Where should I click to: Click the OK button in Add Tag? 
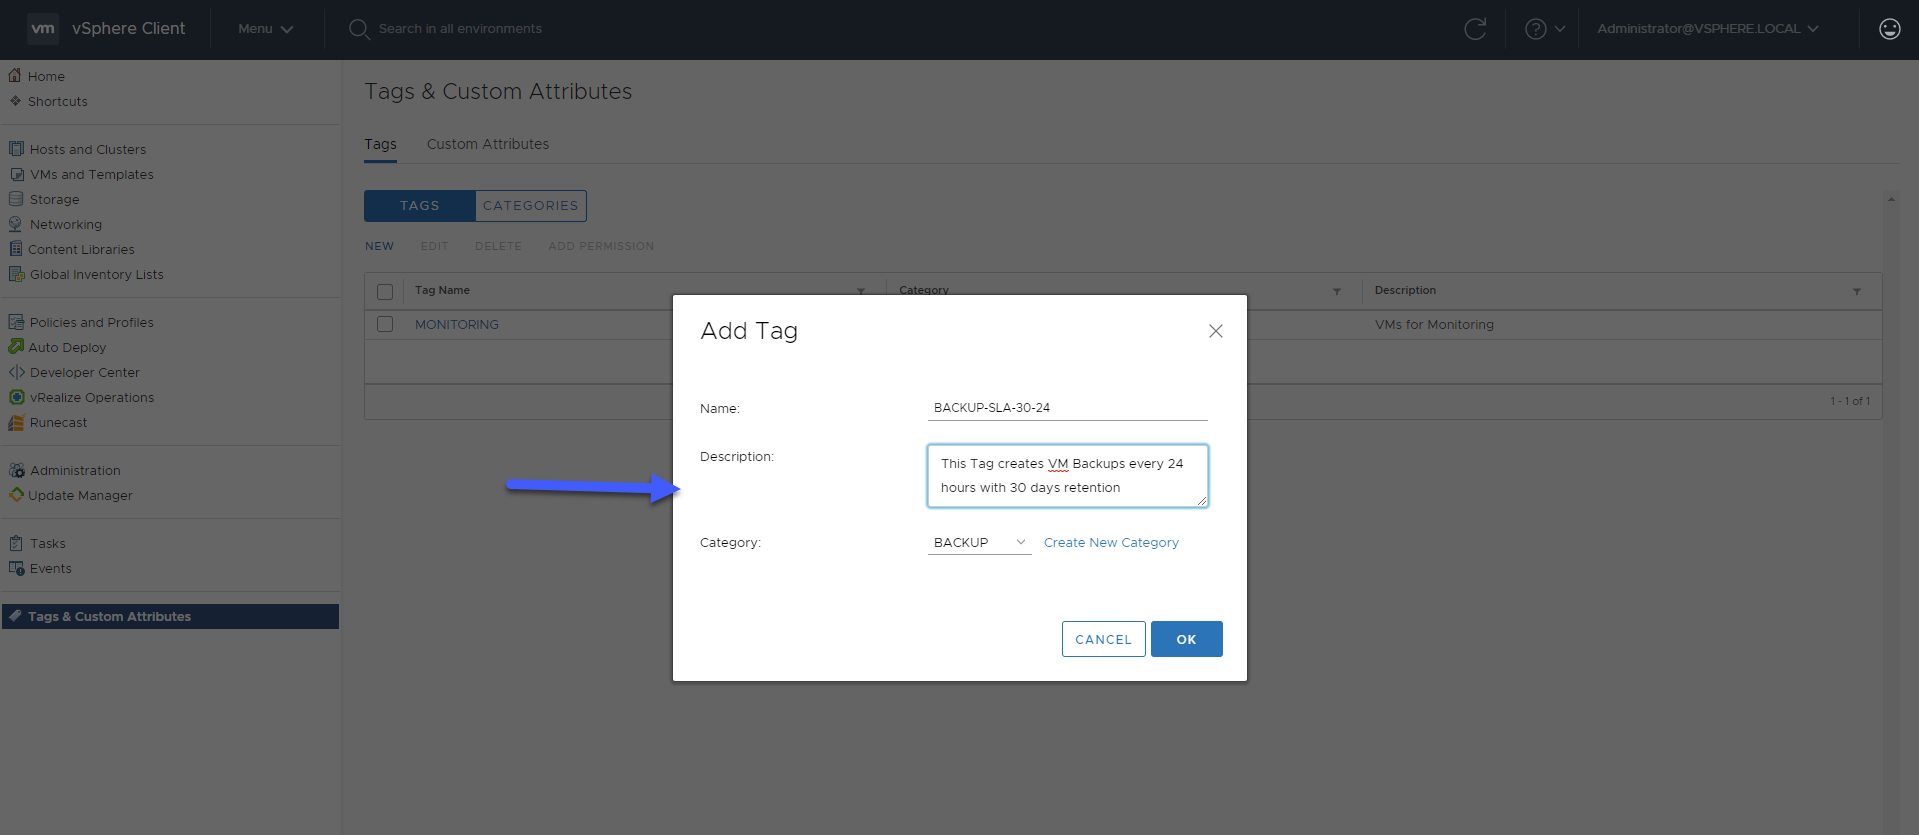coord(1186,639)
